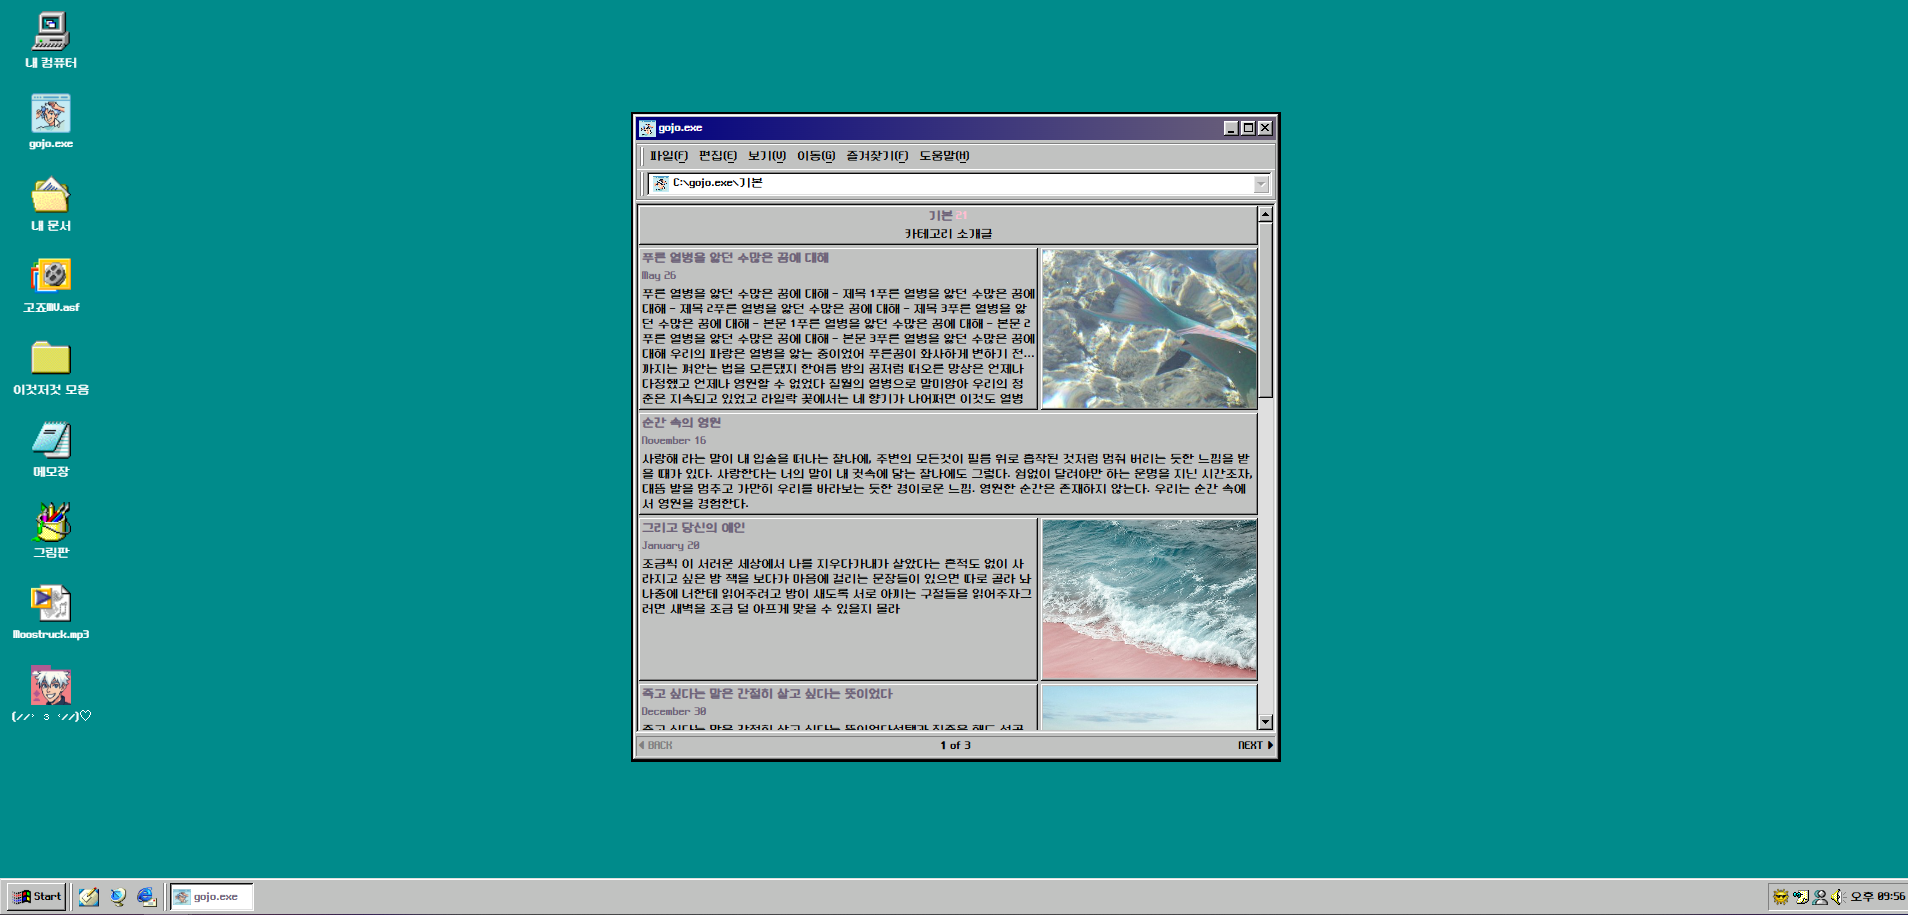Open the 파일(F) menu
Viewport: 1908px width, 915px height.
pyautogui.click(x=668, y=156)
